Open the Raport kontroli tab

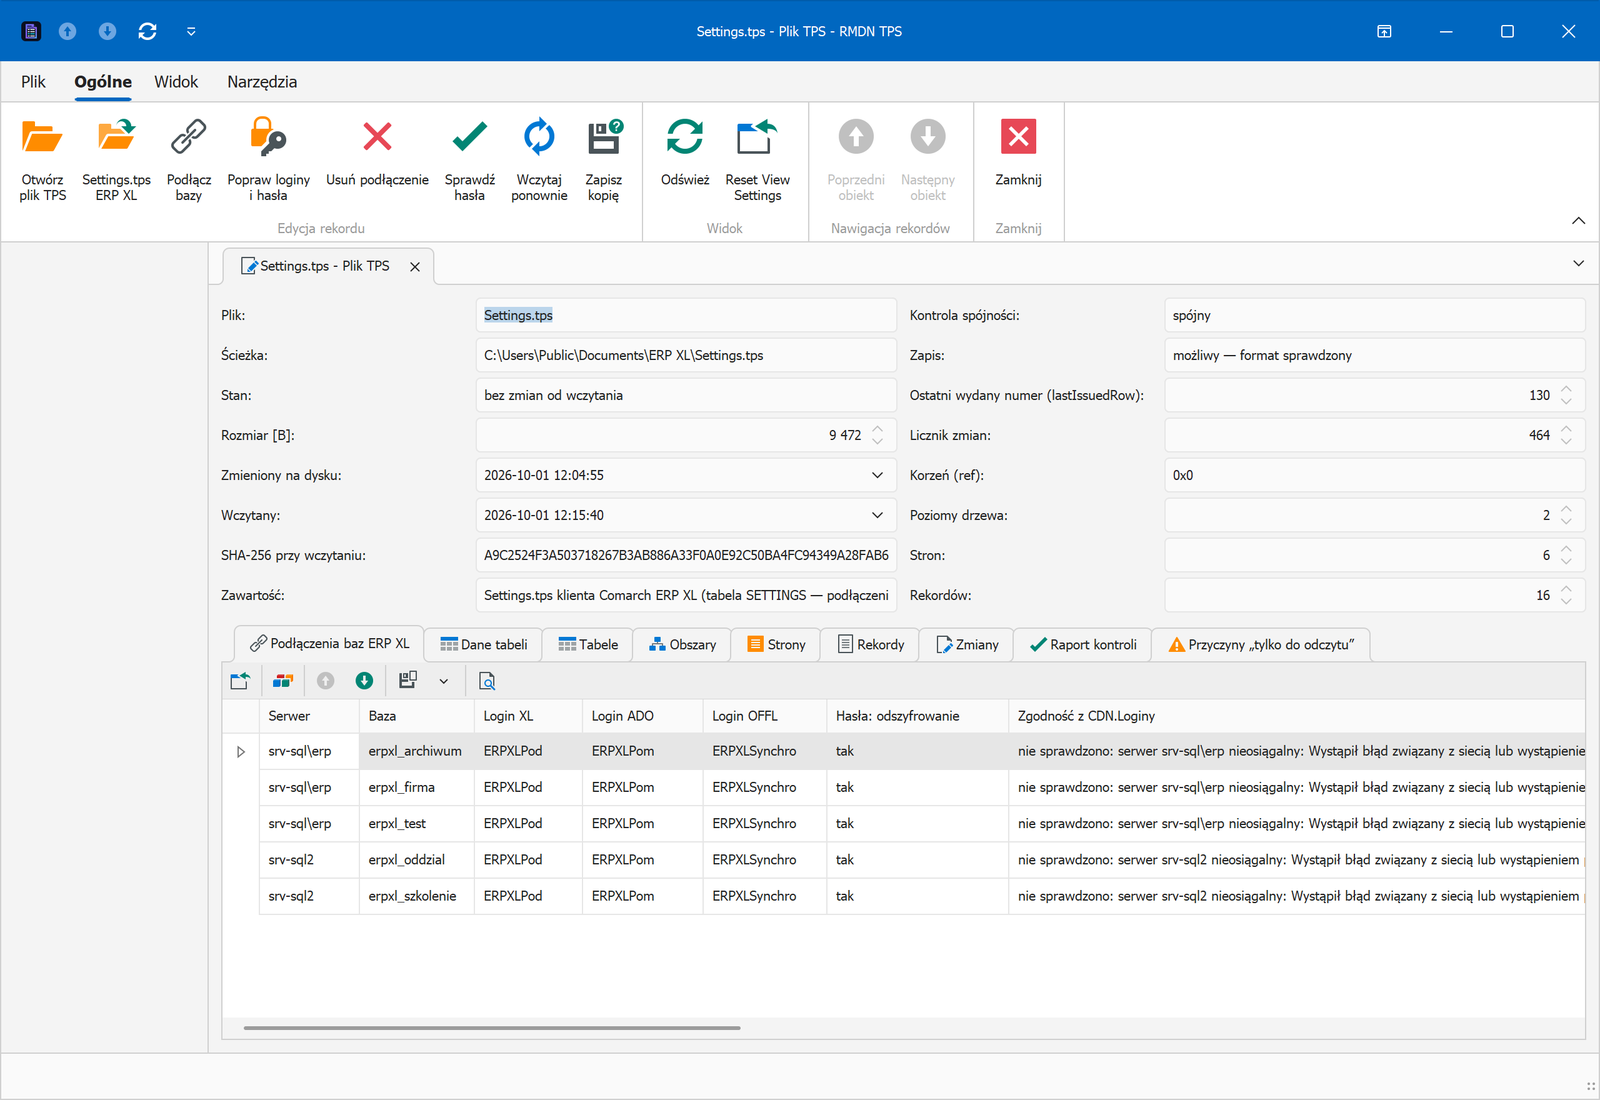point(1083,645)
